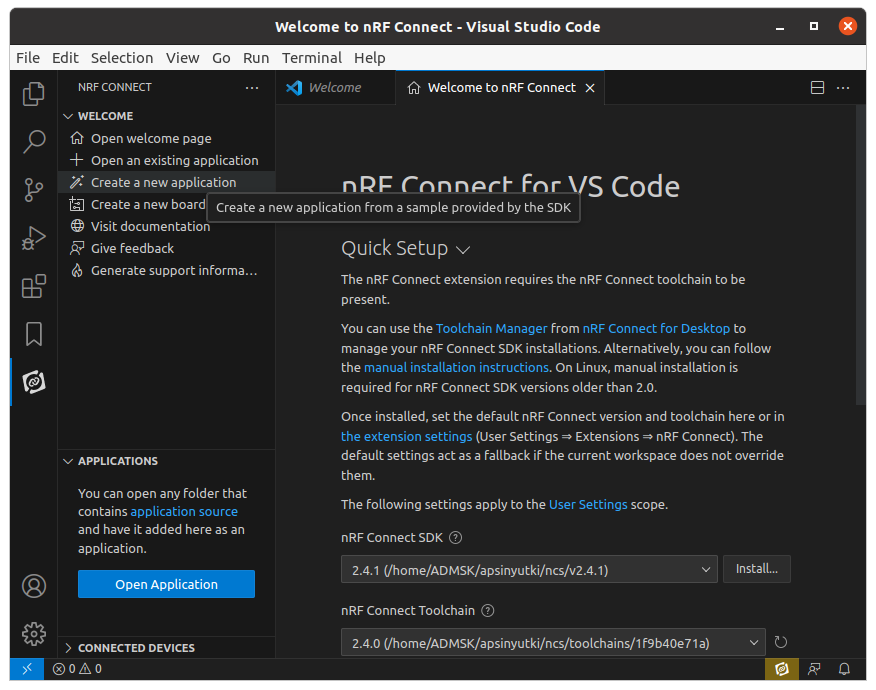Click help icon beside nRF Connect SDK
The height and width of the screenshot is (690, 876).
click(x=456, y=537)
